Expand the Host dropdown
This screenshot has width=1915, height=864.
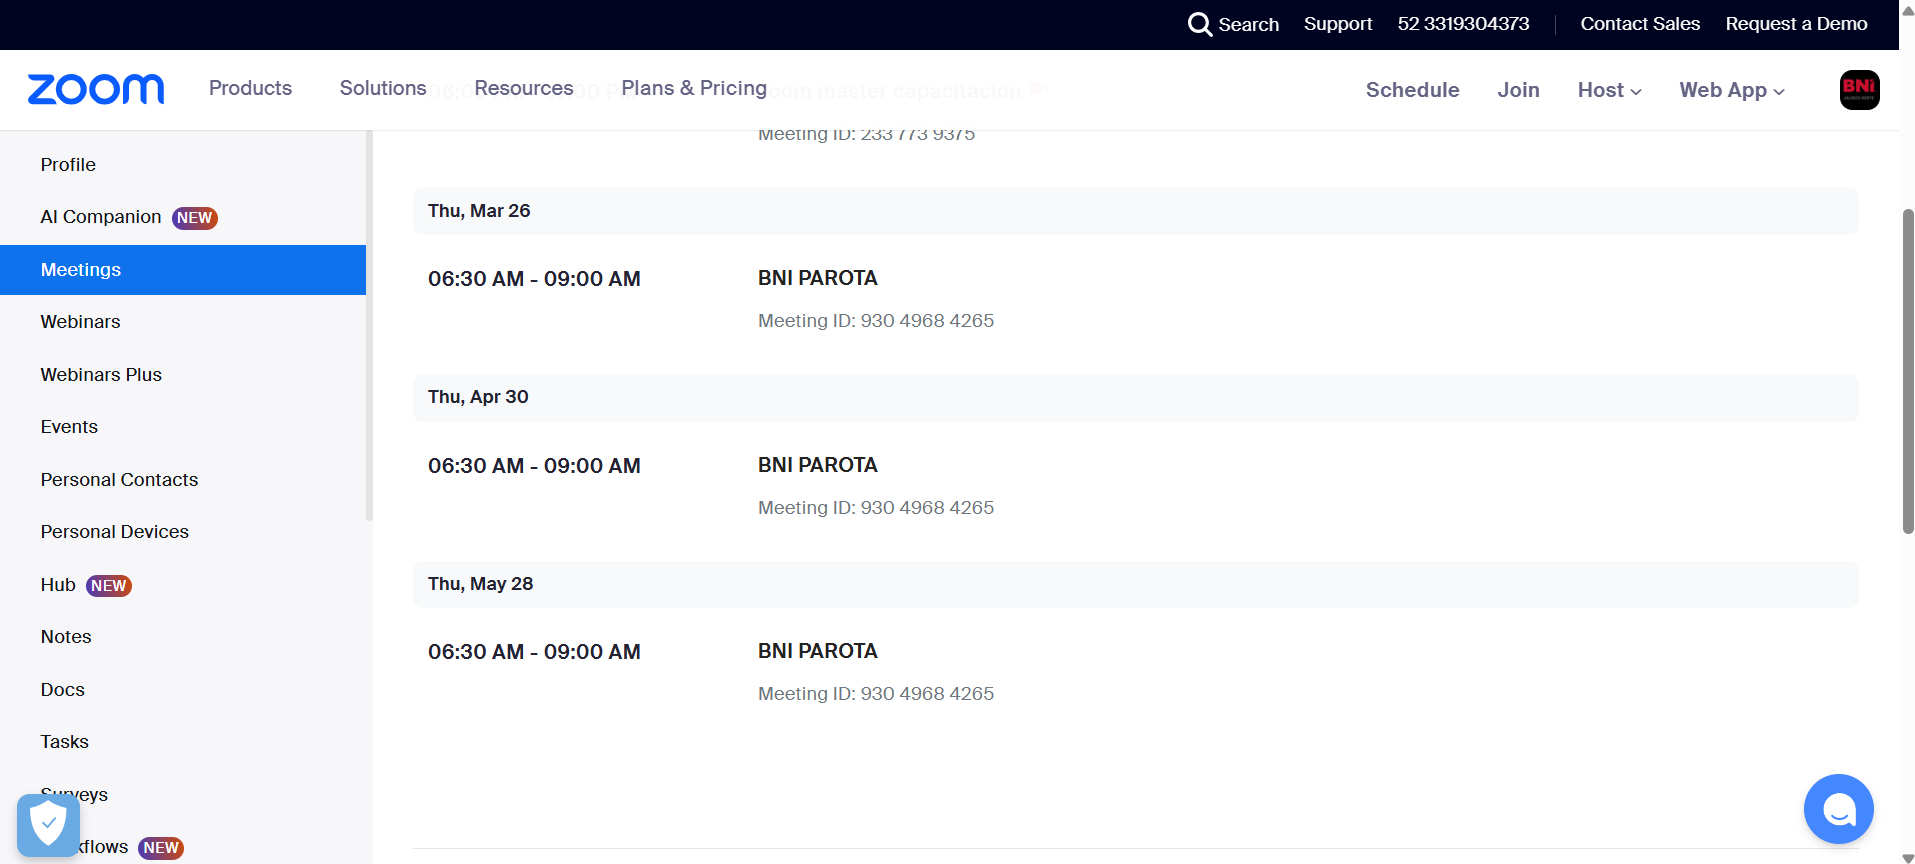[1609, 90]
